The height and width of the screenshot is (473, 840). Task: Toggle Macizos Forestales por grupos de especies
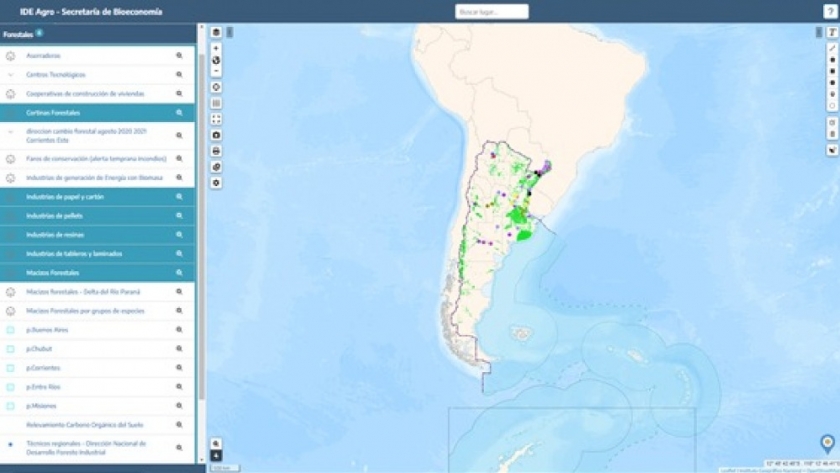click(x=10, y=311)
